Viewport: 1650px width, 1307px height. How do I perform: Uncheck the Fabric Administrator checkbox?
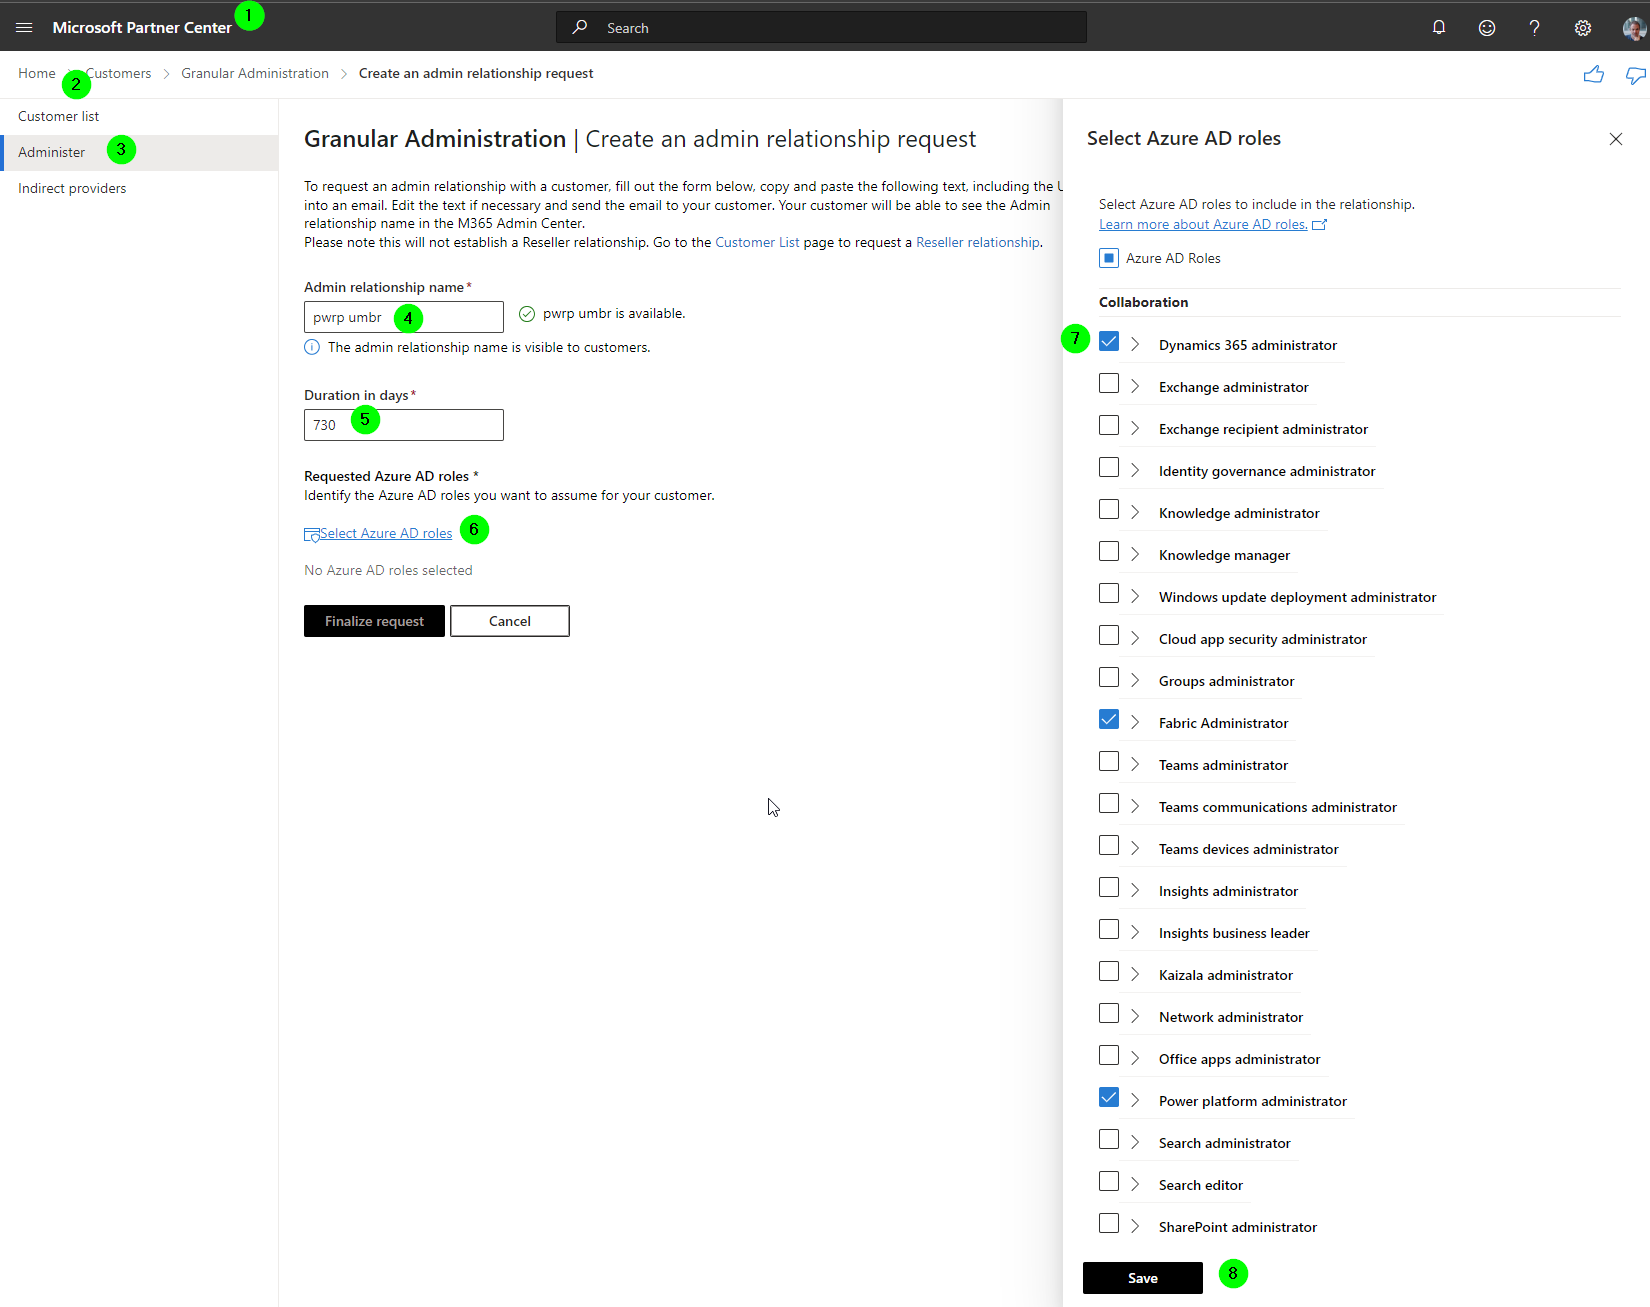point(1109,720)
